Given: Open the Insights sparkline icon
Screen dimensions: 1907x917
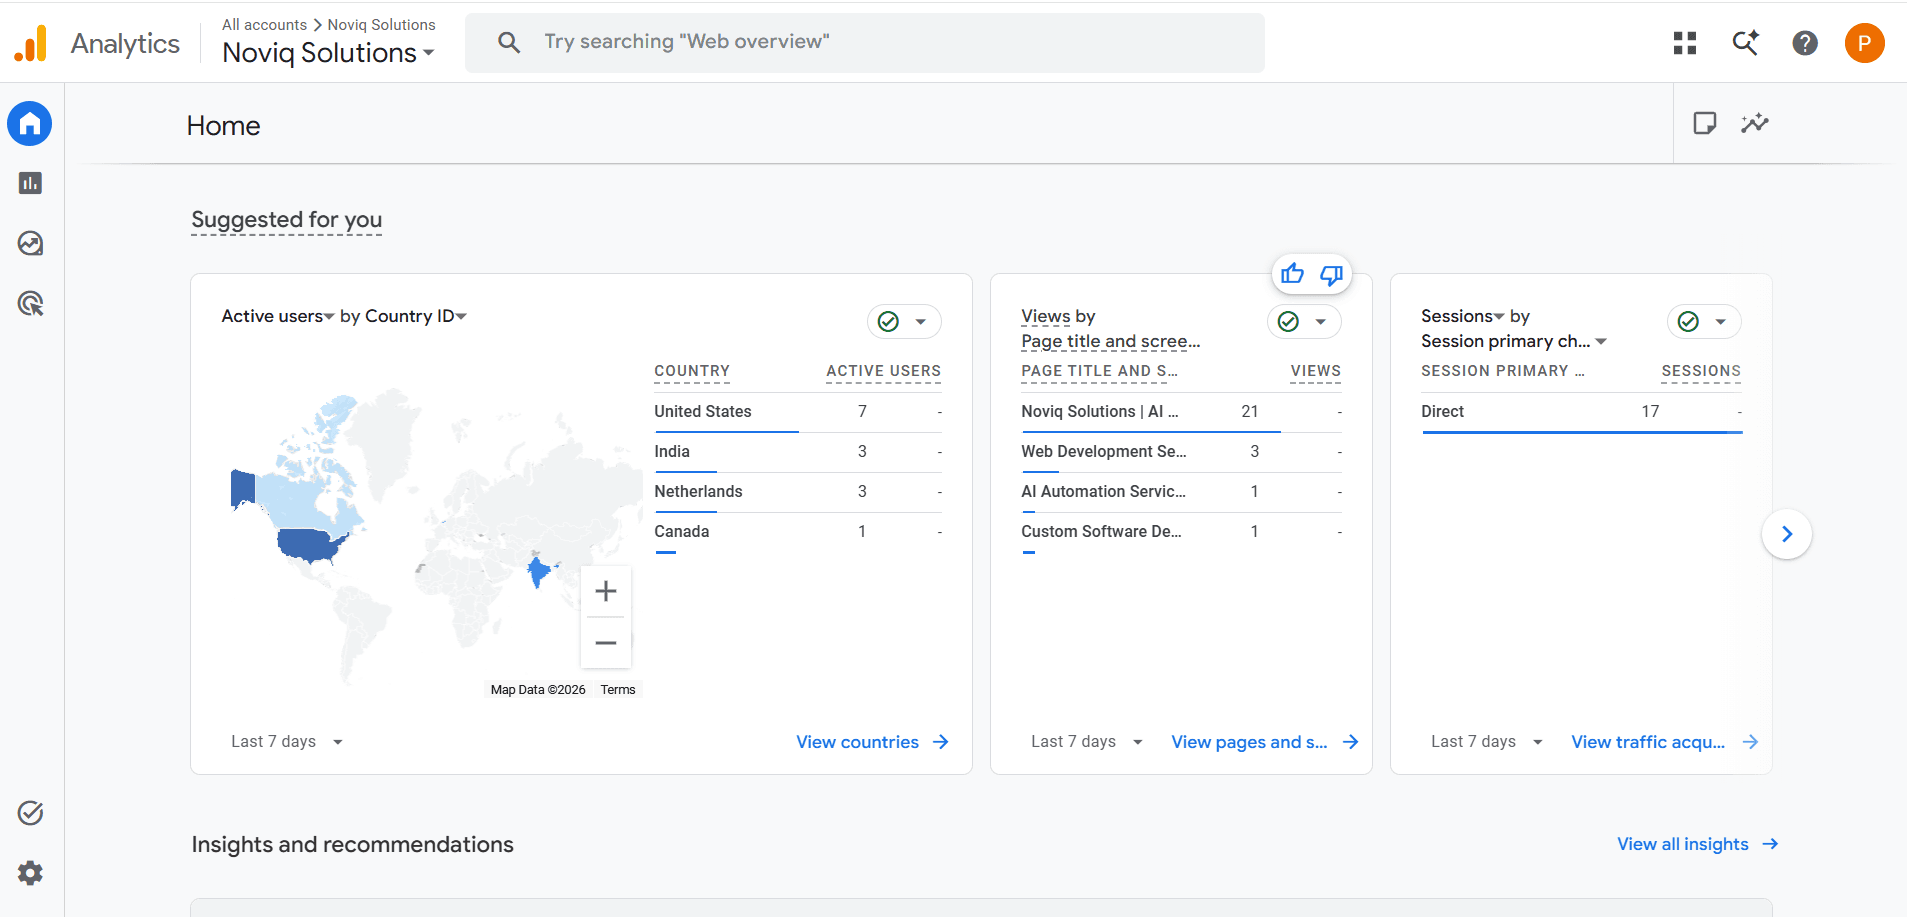Looking at the screenshot, I should click(x=1755, y=123).
